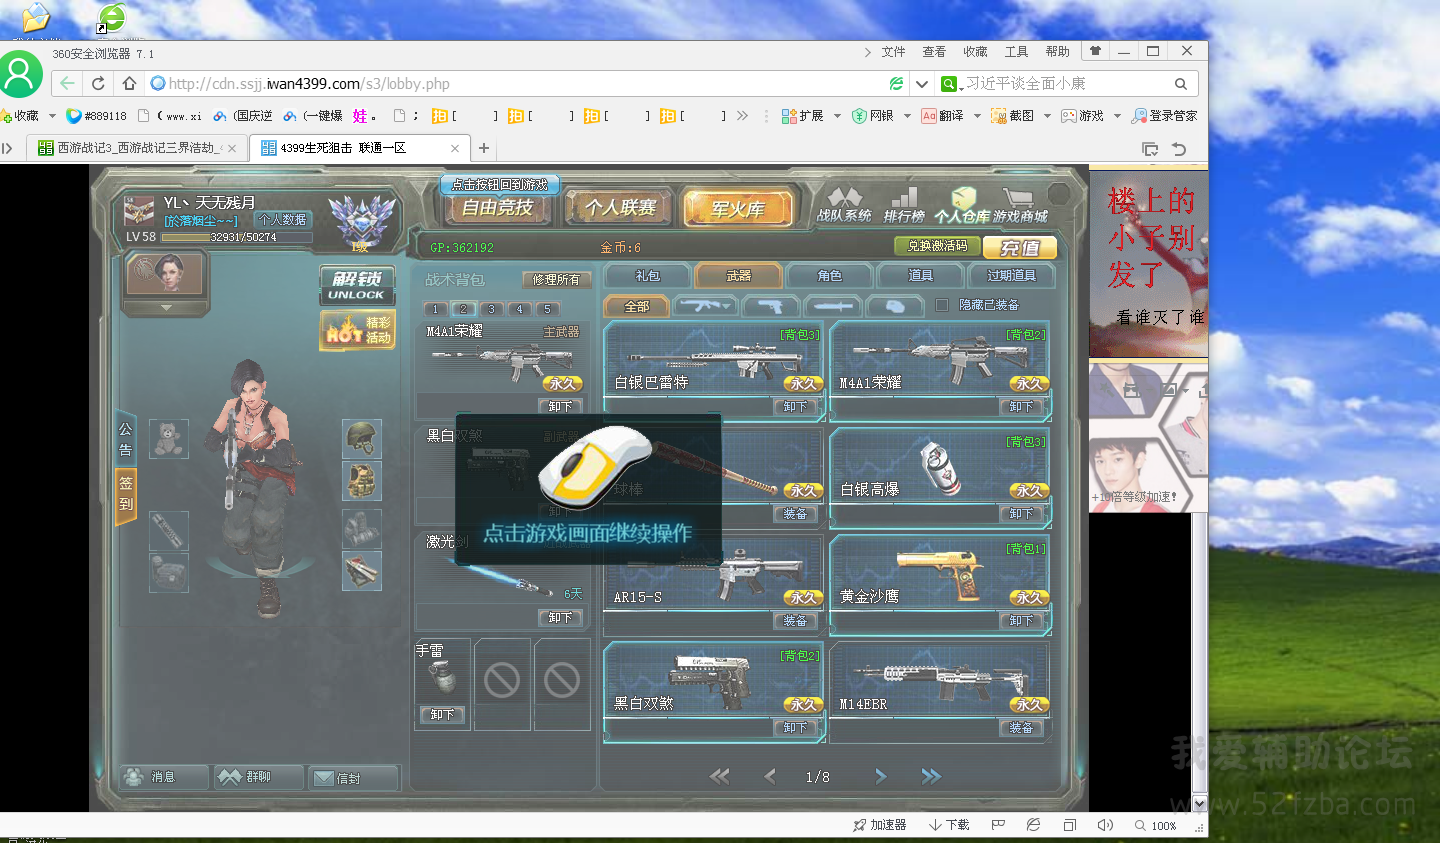Image resolution: width=1440 pixels, height=843 pixels.
Task: Click the browser vertical scrollbar down arrow
Action: tap(1200, 804)
